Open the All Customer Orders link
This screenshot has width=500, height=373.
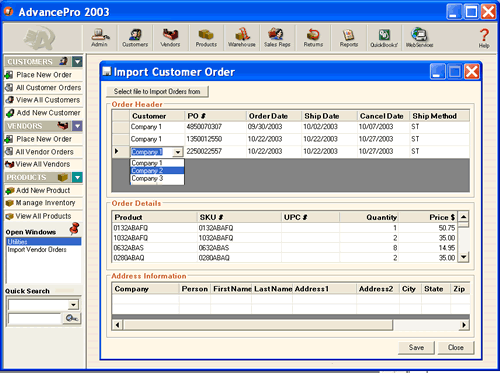(x=49, y=88)
